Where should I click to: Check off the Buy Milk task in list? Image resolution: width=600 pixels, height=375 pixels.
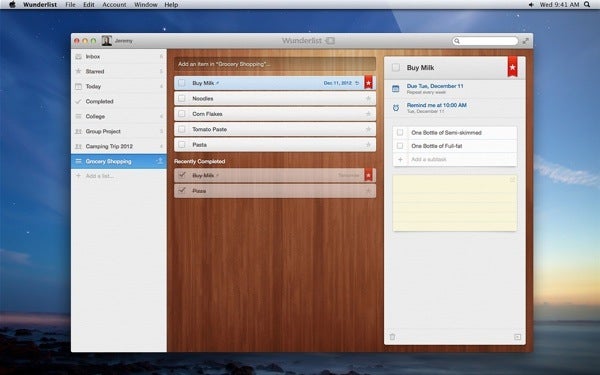[x=182, y=83]
